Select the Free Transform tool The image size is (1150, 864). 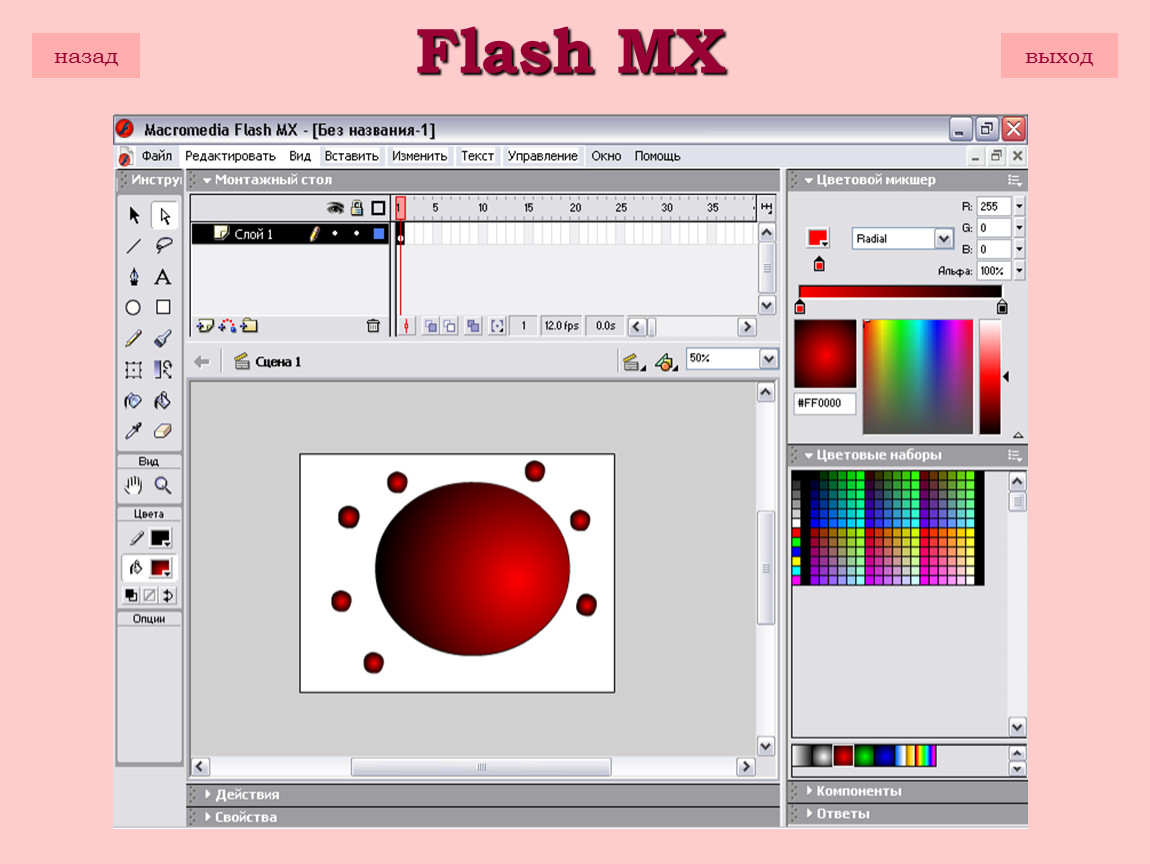[x=133, y=369]
